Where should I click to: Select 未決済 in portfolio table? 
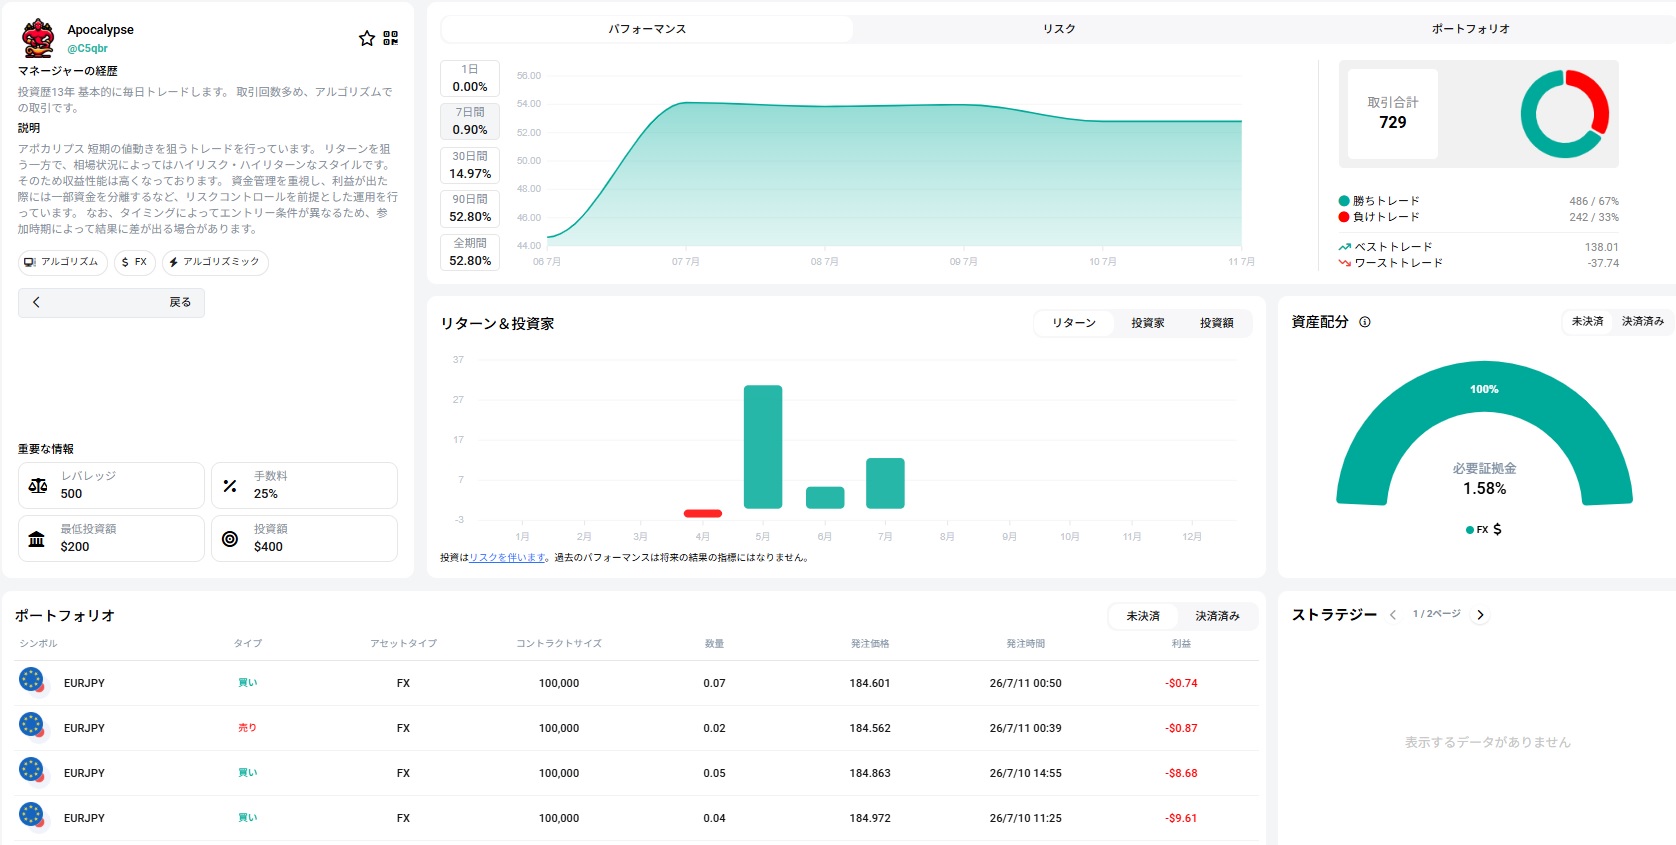pyautogui.click(x=1143, y=616)
